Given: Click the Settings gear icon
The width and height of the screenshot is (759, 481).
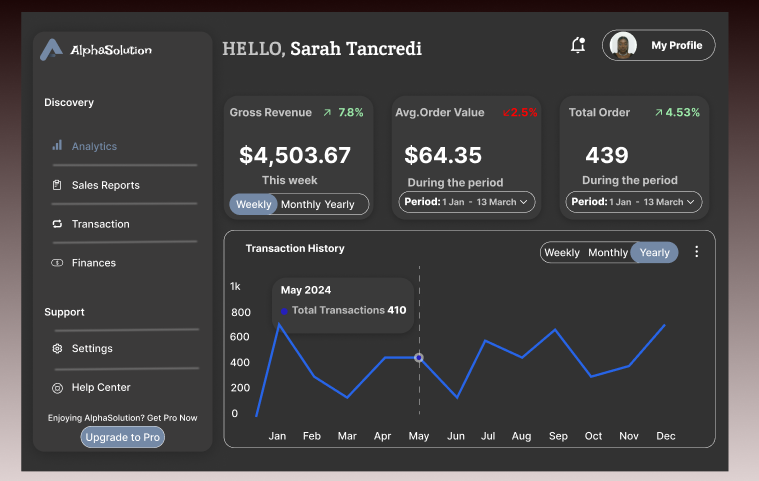Looking at the screenshot, I should point(57,349).
